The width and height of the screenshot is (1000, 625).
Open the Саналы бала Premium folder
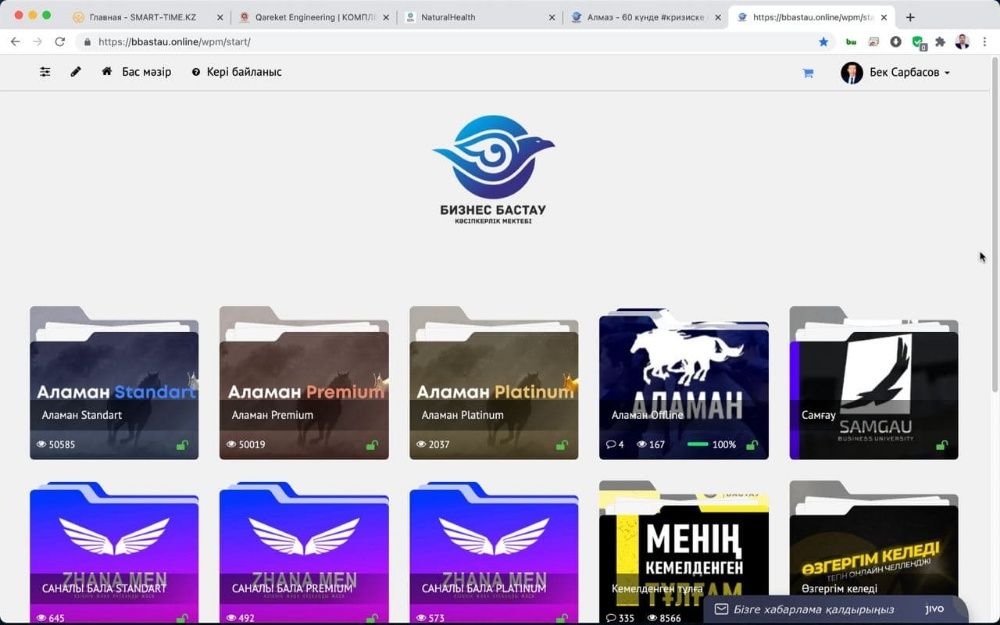tap(304, 552)
